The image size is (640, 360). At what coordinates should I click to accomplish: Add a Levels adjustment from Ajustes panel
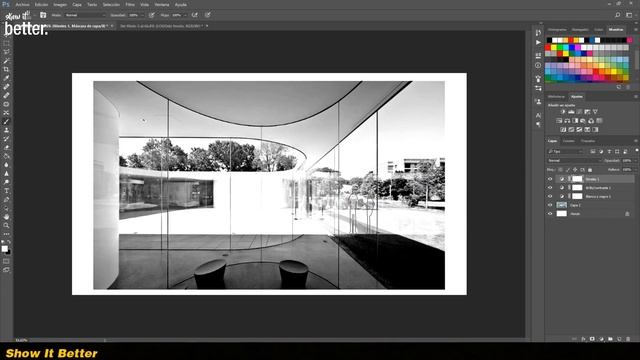click(571, 112)
